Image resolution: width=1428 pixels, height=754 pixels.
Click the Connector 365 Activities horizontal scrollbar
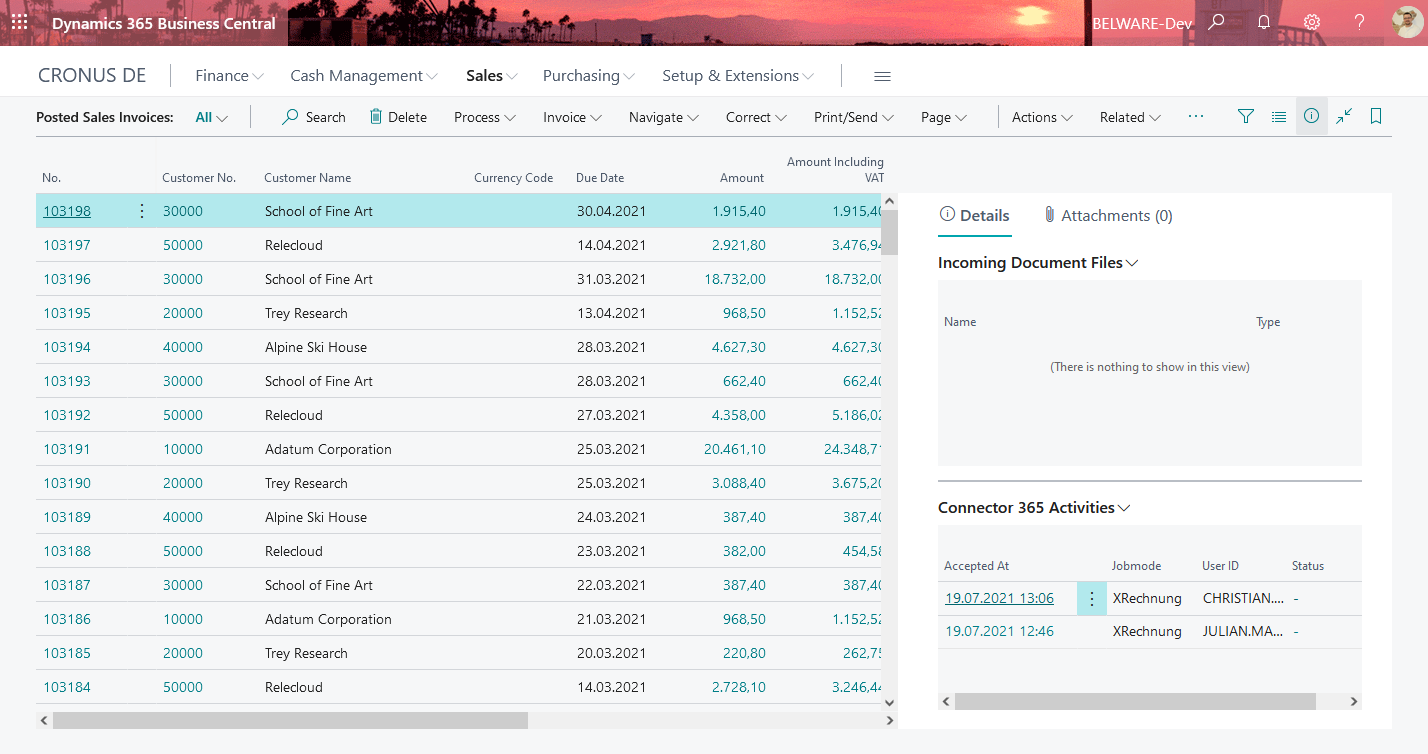(x=1135, y=702)
